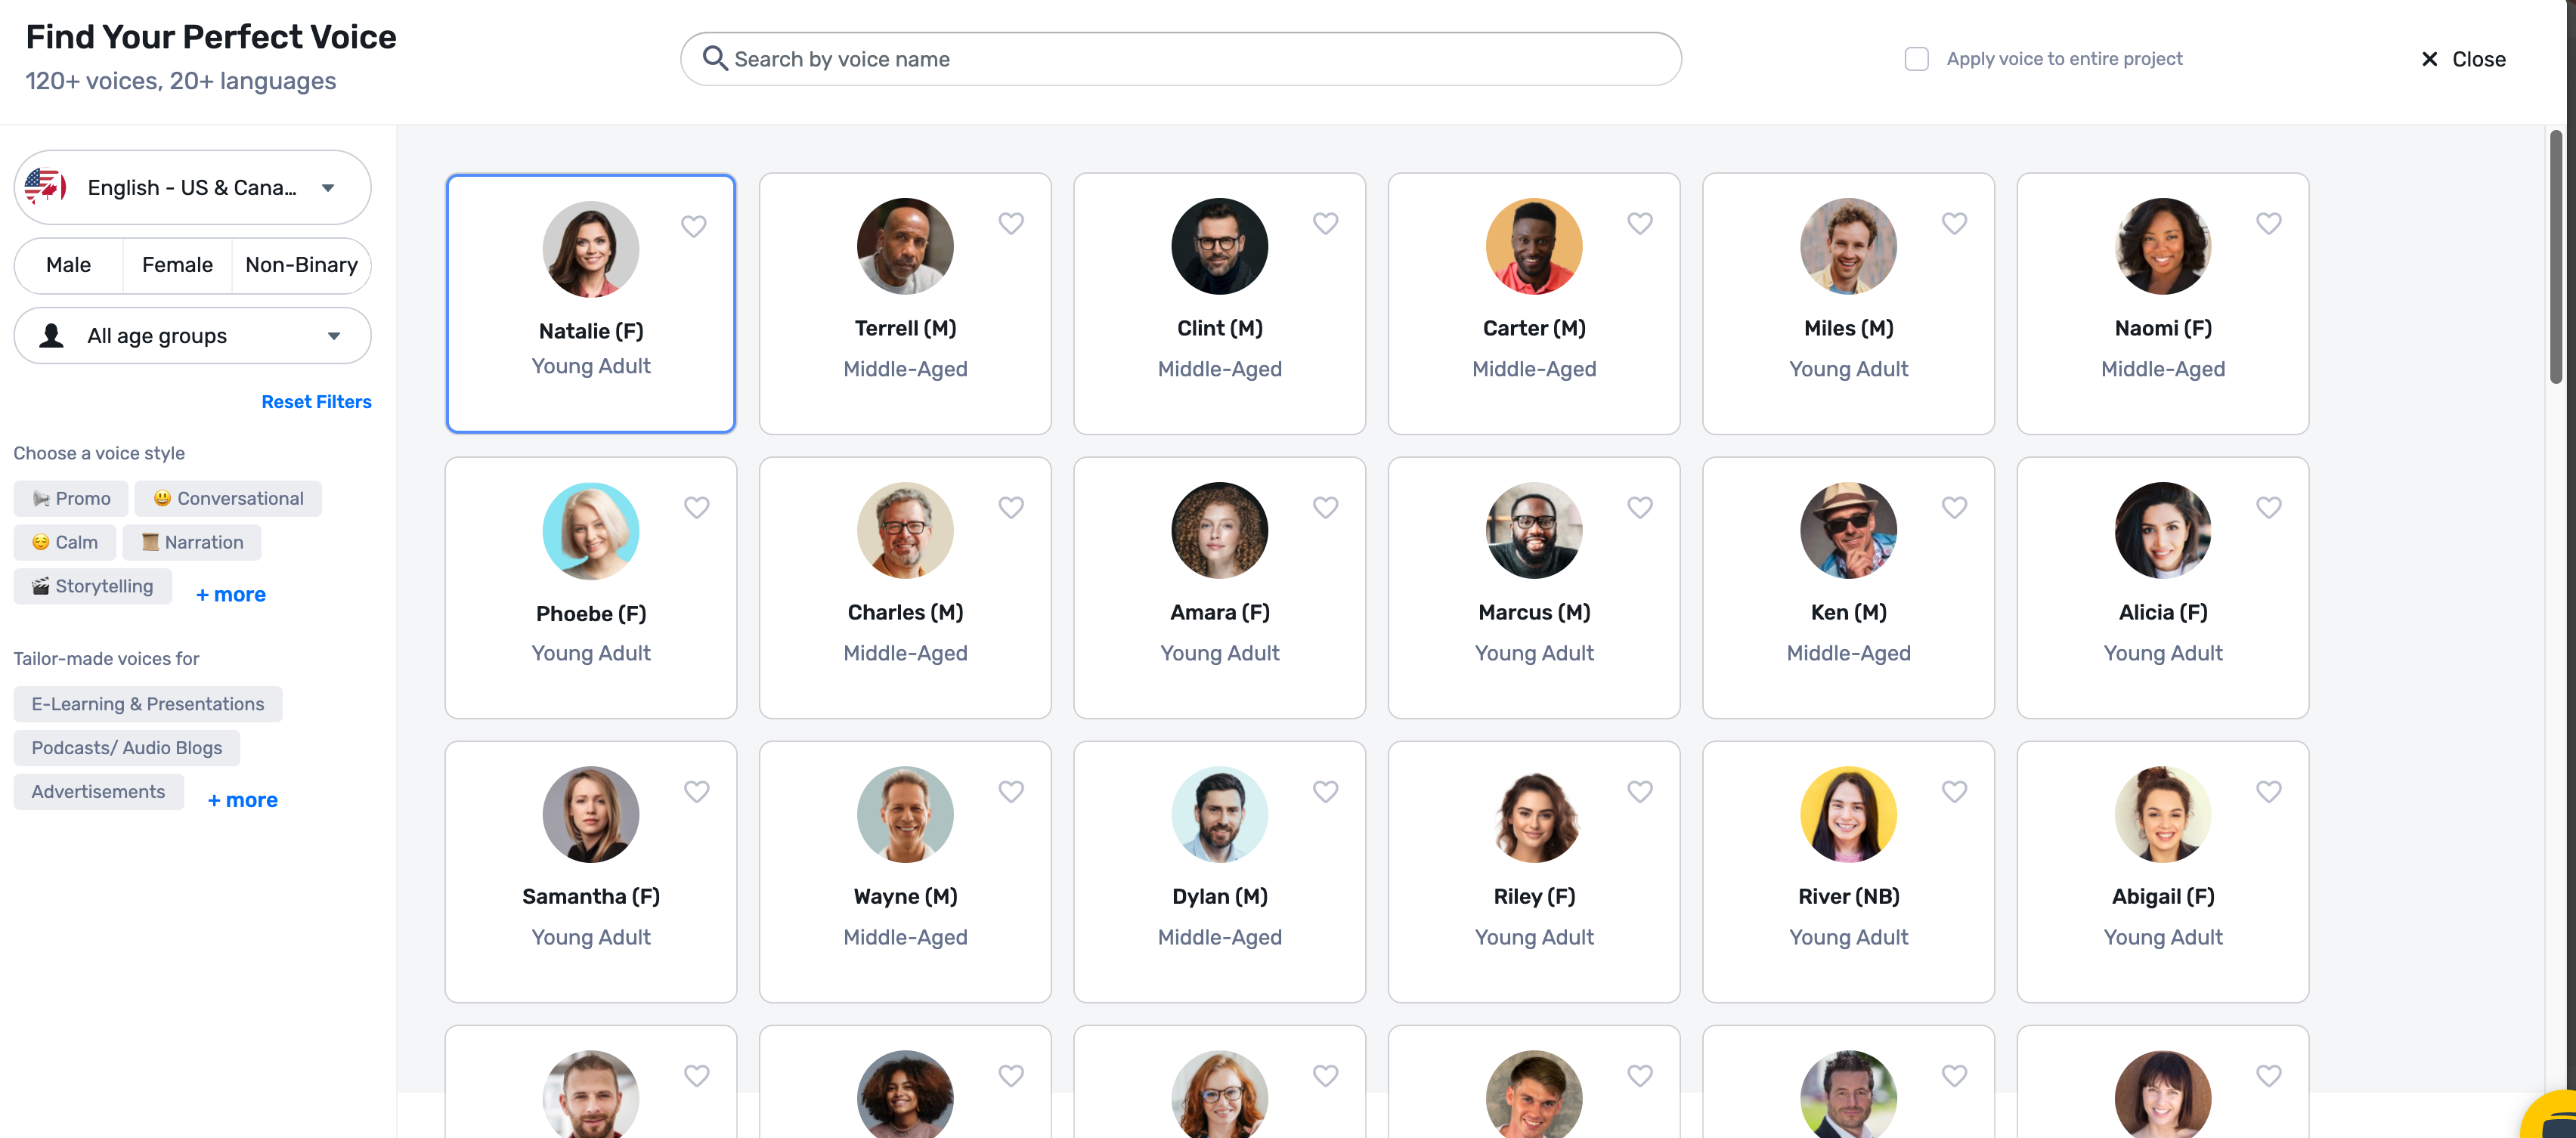Enable Apply voice to entire project
This screenshot has height=1138, width=2576.
(1916, 59)
